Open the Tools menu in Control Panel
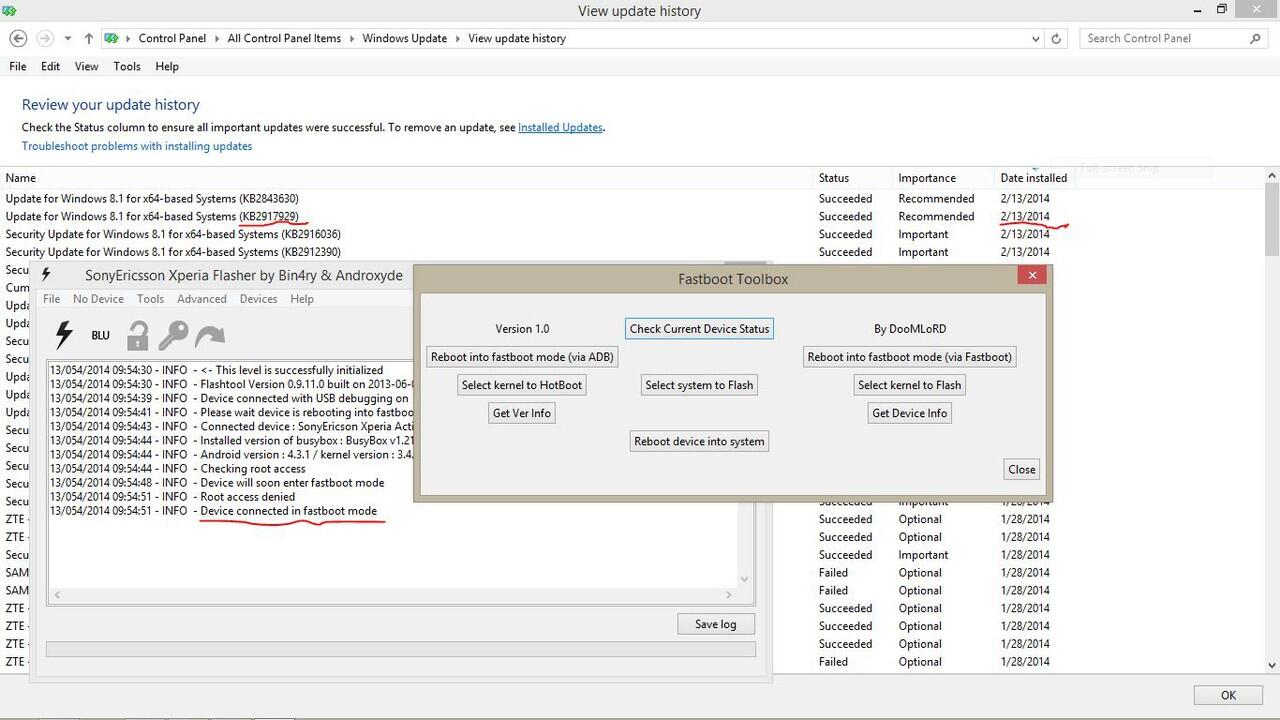Image resolution: width=1280 pixels, height=720 pixels. 127,66
